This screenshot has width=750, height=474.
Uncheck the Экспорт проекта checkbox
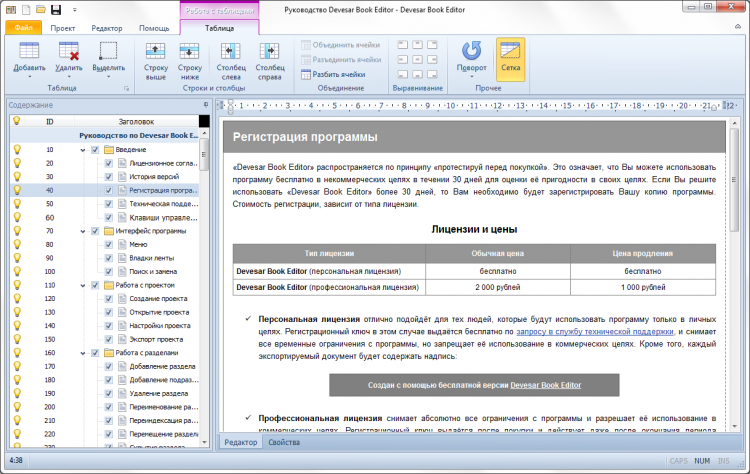109,339
